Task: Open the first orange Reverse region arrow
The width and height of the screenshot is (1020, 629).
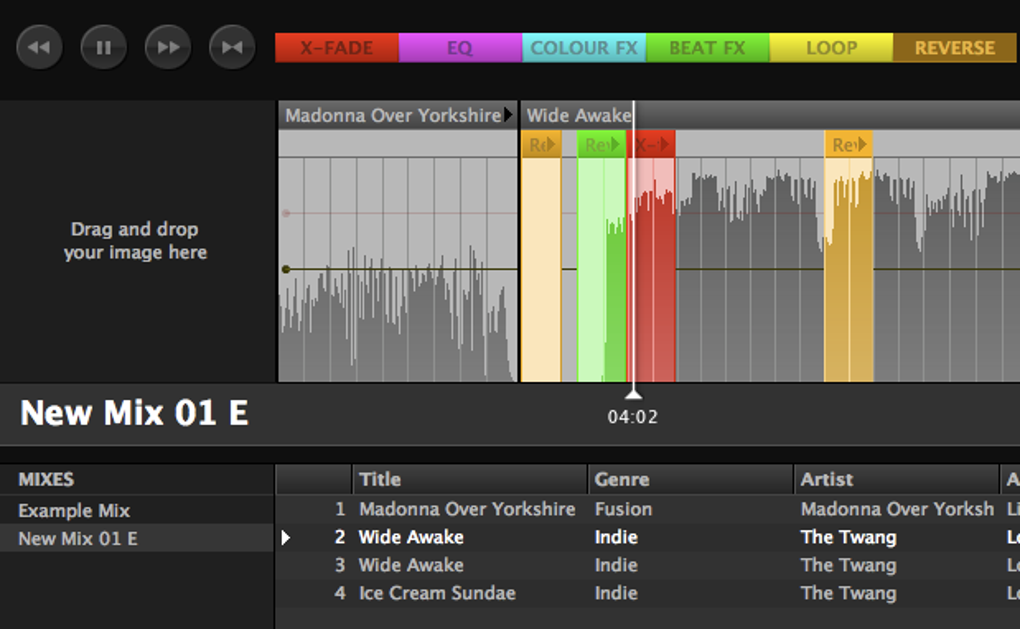Action: (x=552, y=144)
